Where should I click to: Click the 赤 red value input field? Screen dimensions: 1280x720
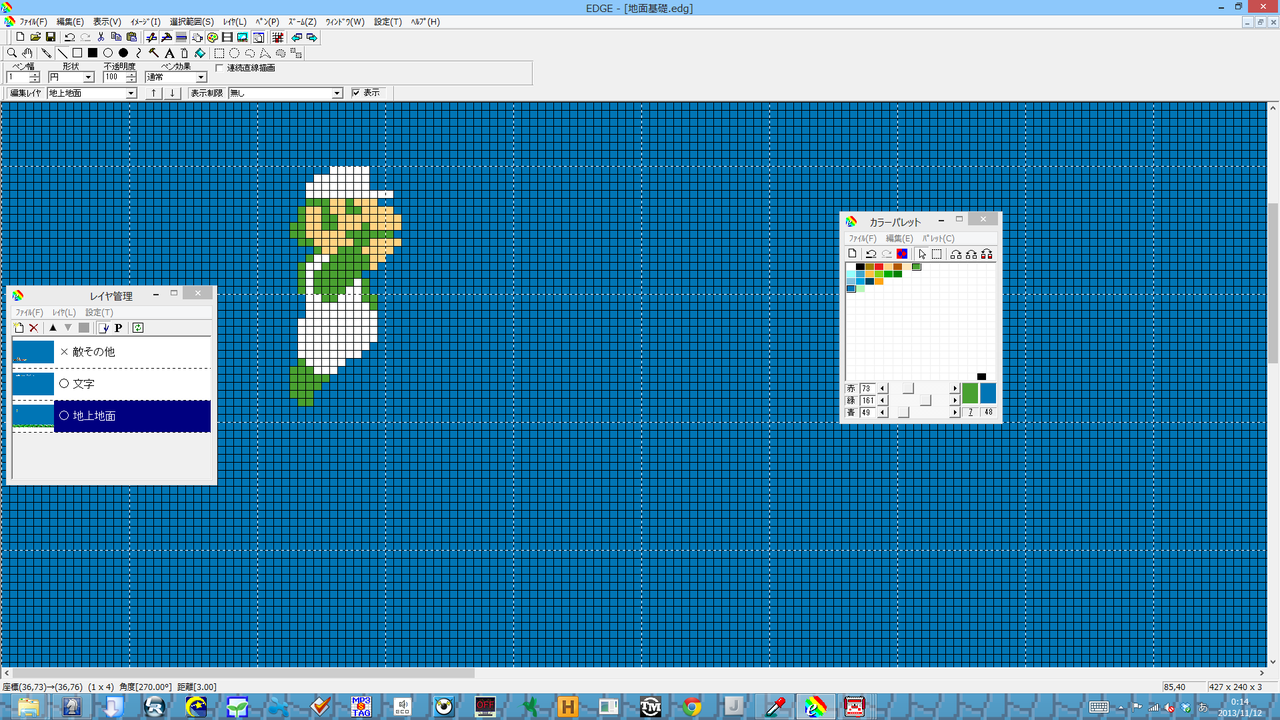(x=867, y=388)
